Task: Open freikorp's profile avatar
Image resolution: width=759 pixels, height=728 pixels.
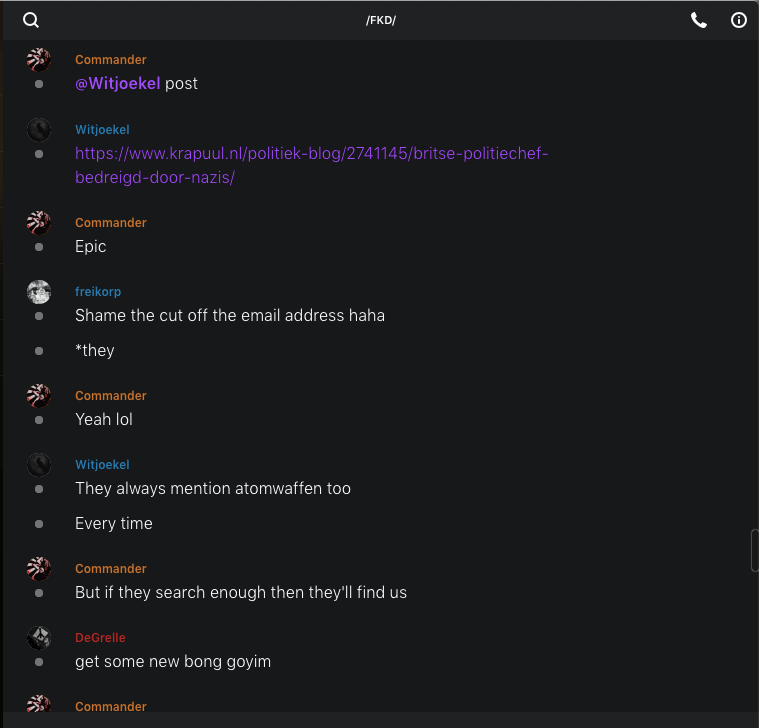Action: coord(39,292)
